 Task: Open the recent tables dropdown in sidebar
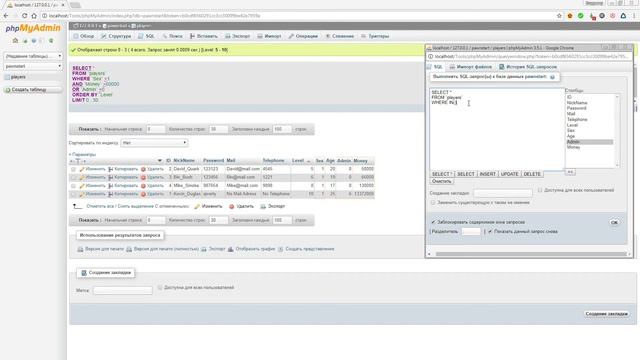tap(33, 56)
